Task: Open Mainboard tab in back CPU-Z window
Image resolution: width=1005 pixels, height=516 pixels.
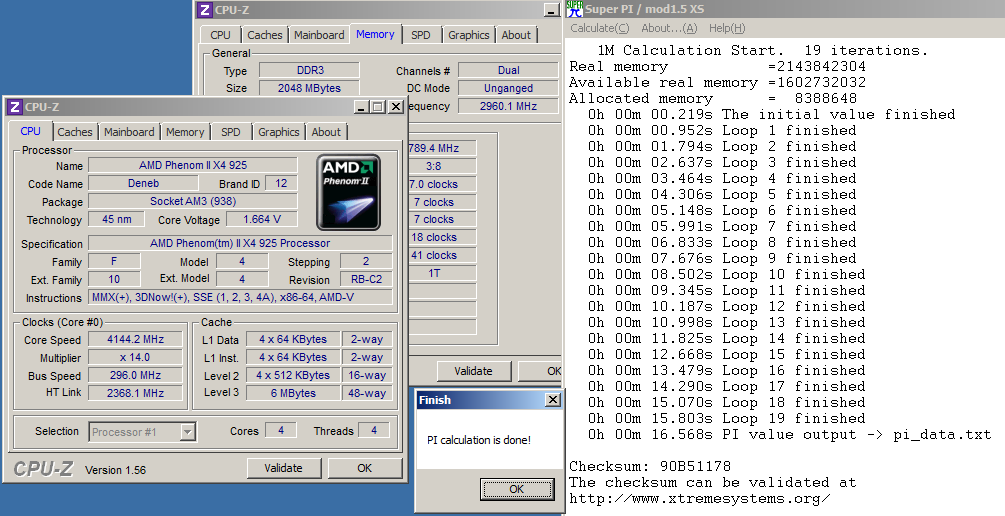Action: pyautogui.click(x=319, y=35)
